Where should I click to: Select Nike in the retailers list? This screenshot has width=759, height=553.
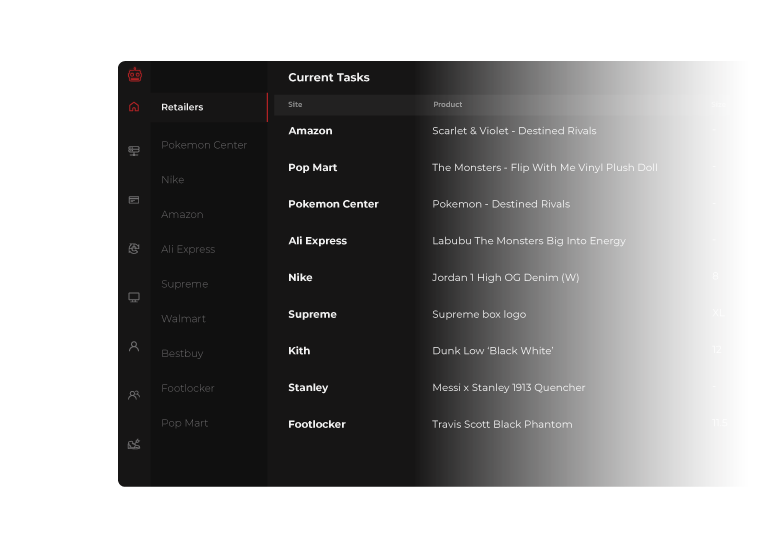pyautogui.click(x=173, y=180)
